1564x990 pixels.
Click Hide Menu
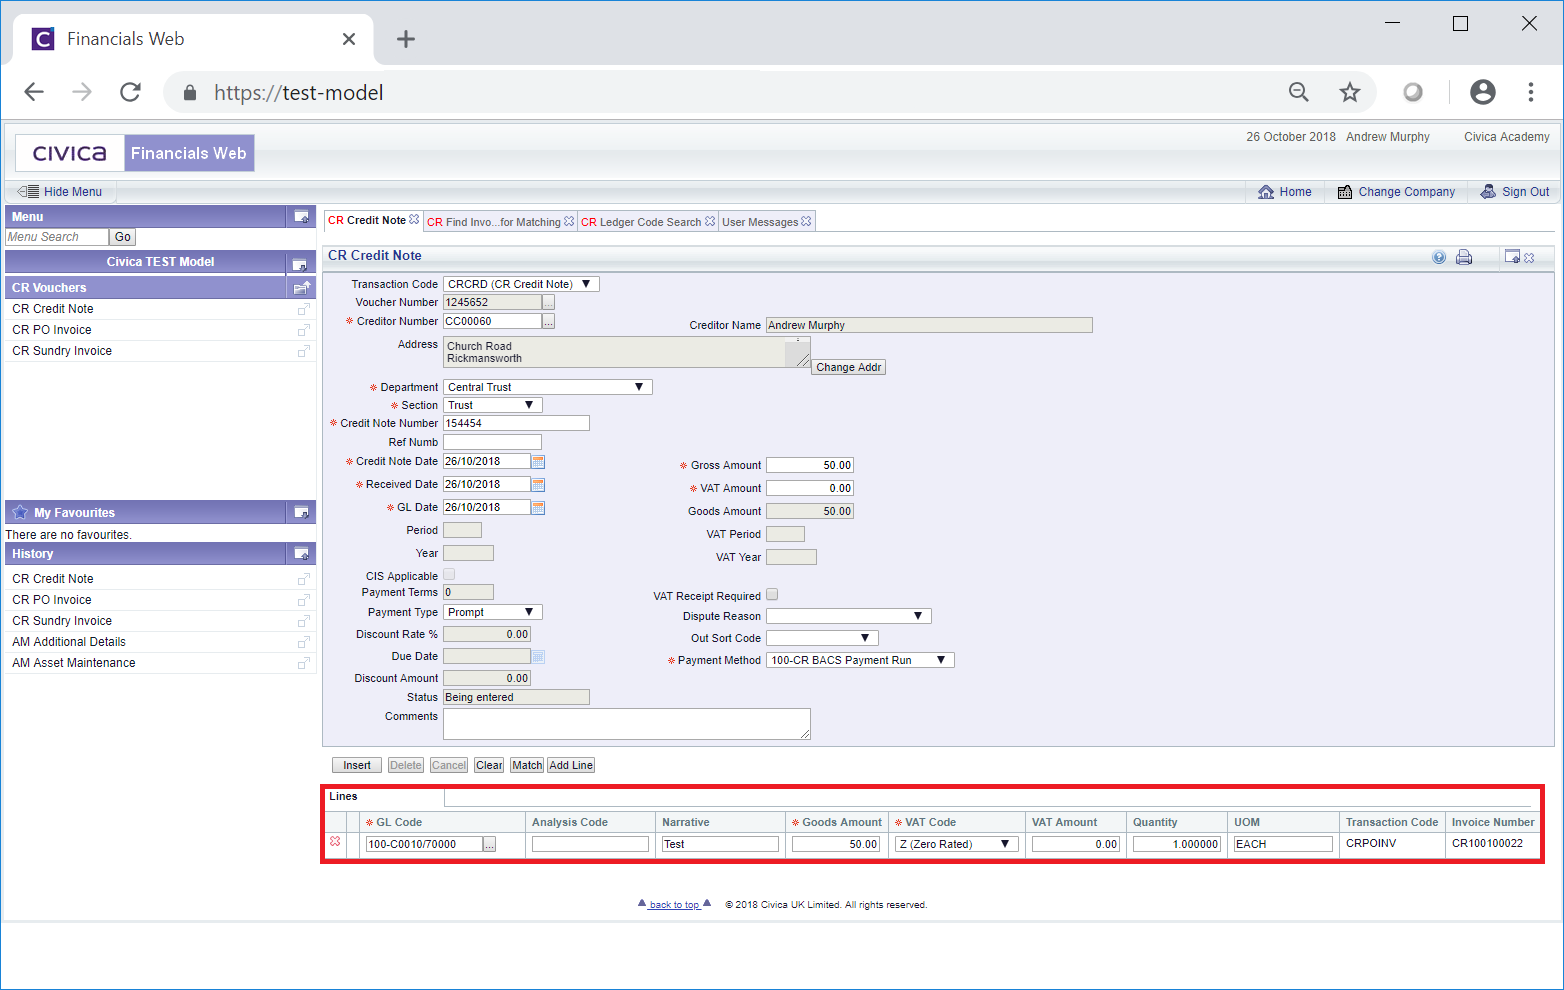(61, 192)
